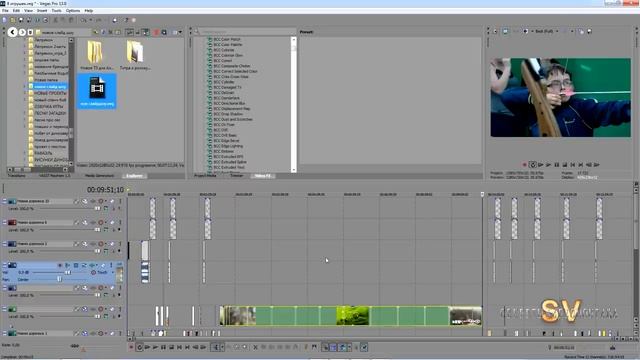Click the What's This help icon
Viewport: 640px width, 360px height.
click(x=127, y=20)
